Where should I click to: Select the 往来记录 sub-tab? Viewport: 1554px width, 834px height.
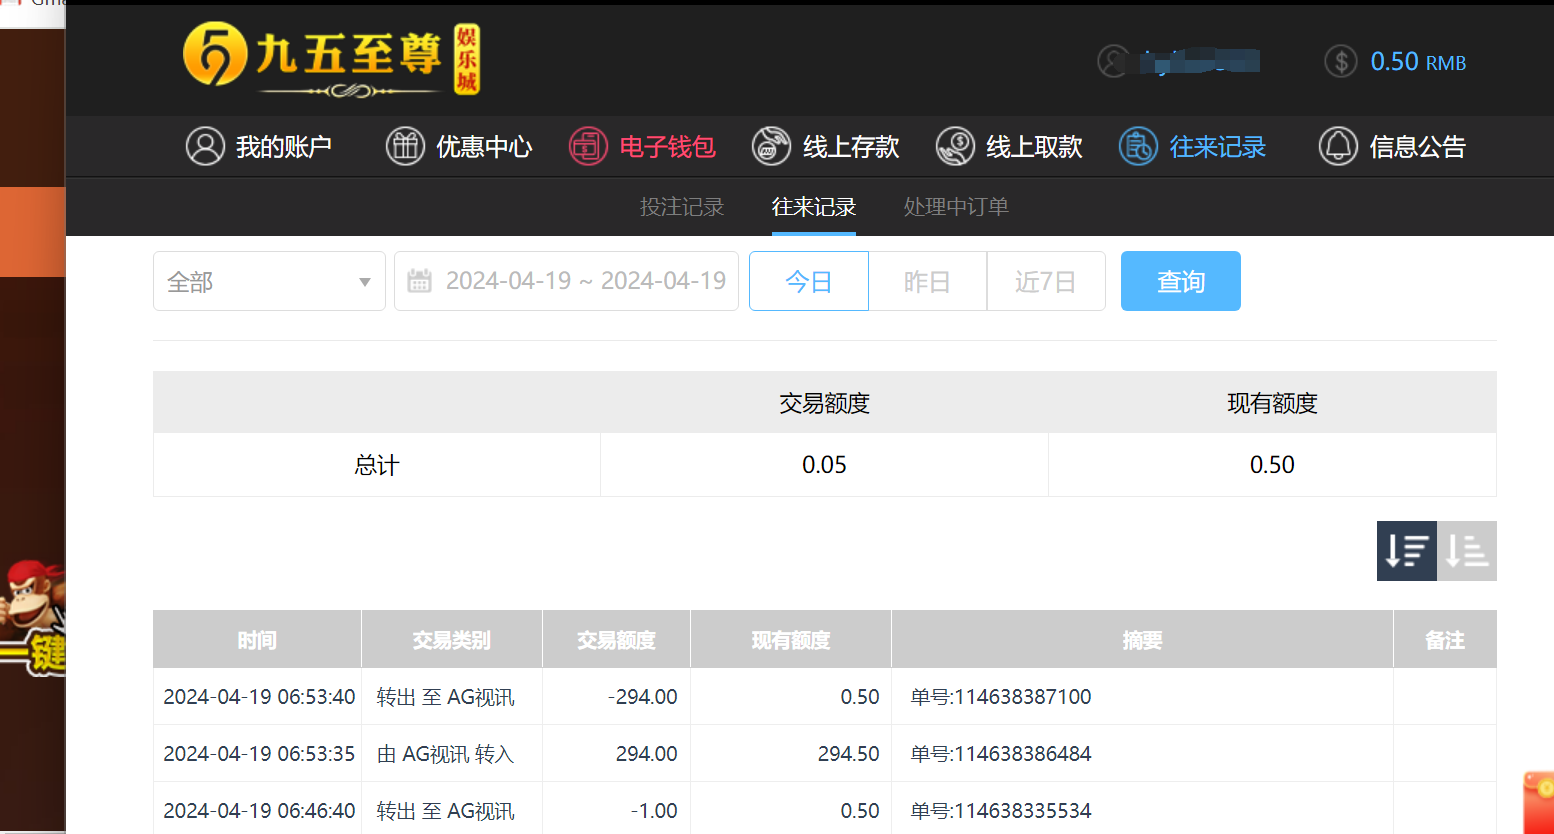tap(814, 207)
